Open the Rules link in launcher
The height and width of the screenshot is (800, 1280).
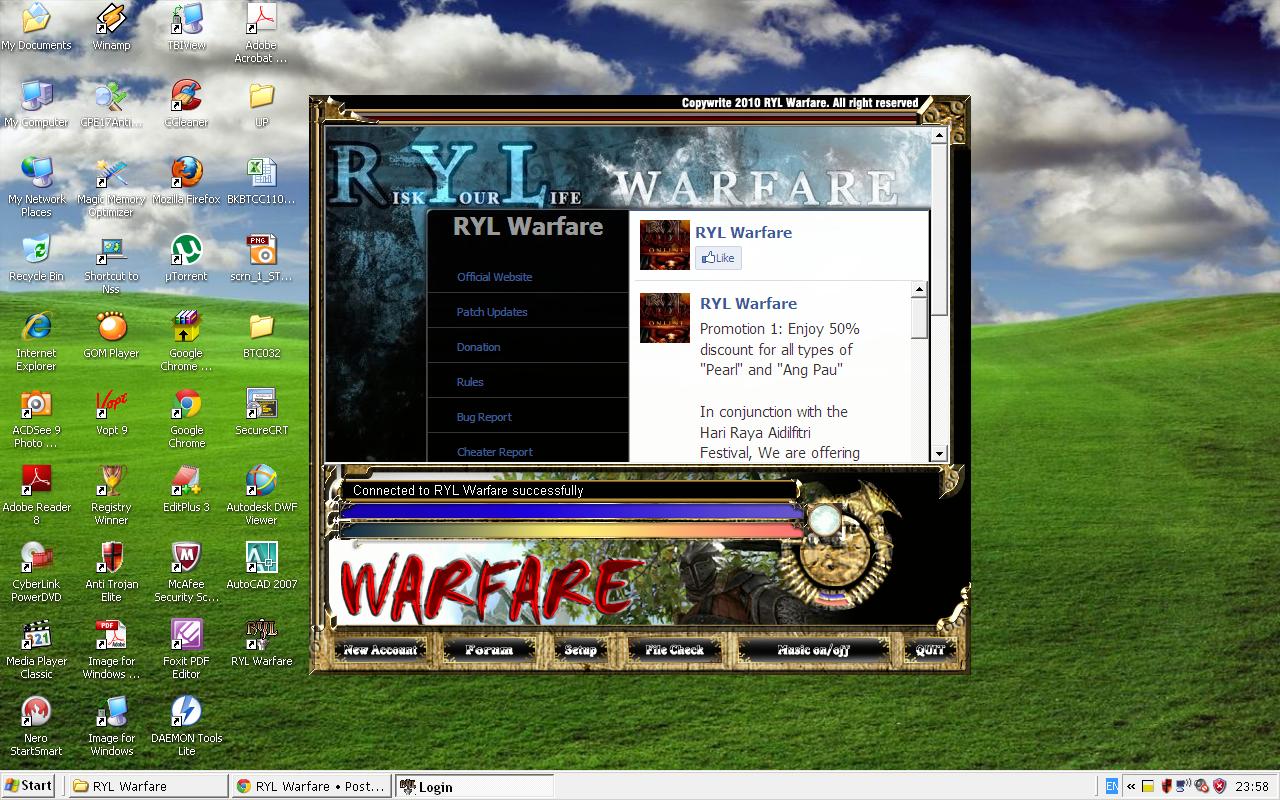pos(470,382)
